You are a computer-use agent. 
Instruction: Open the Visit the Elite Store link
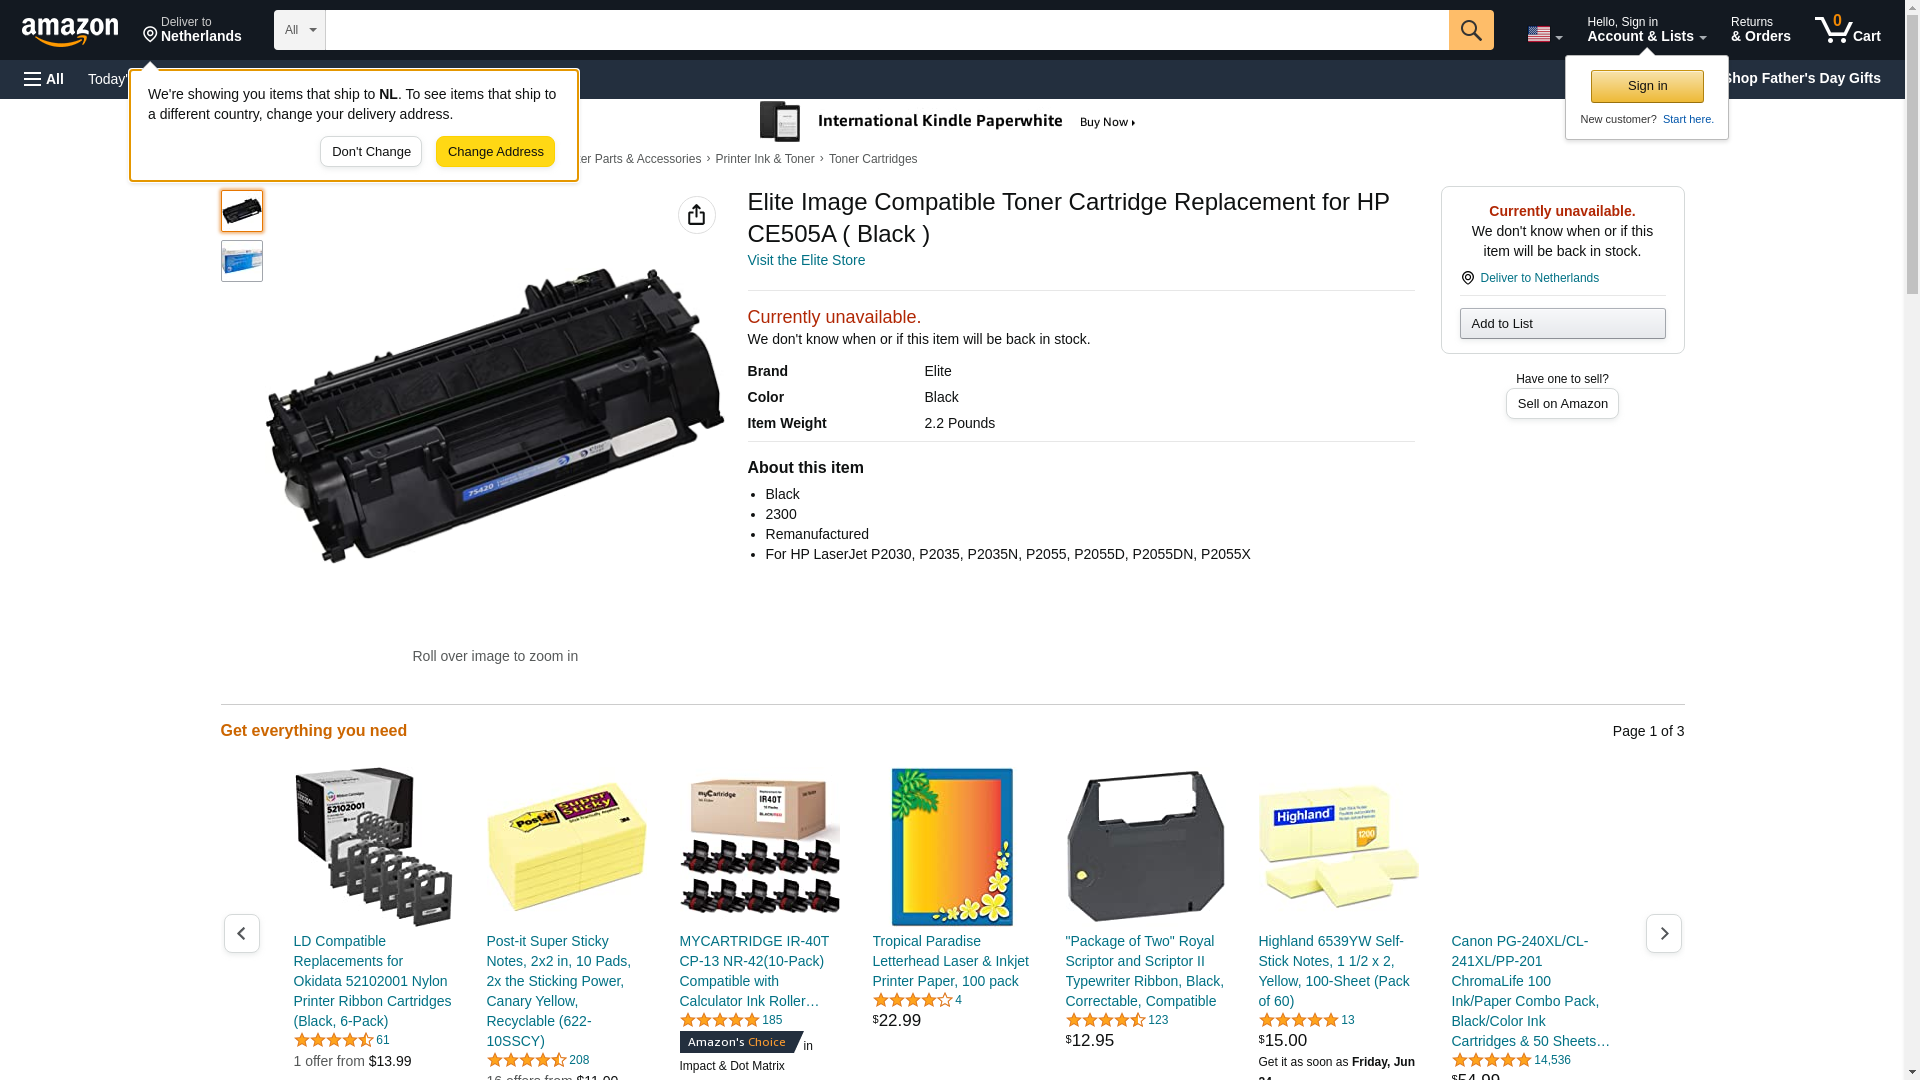[806, 260]
